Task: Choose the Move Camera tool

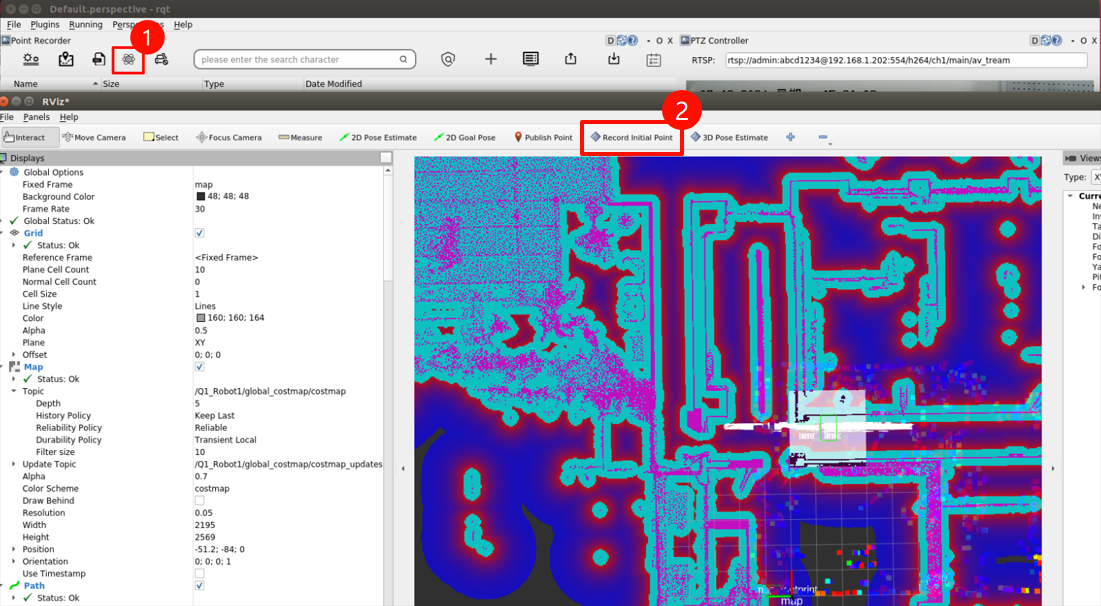Action: pos(94,138)
